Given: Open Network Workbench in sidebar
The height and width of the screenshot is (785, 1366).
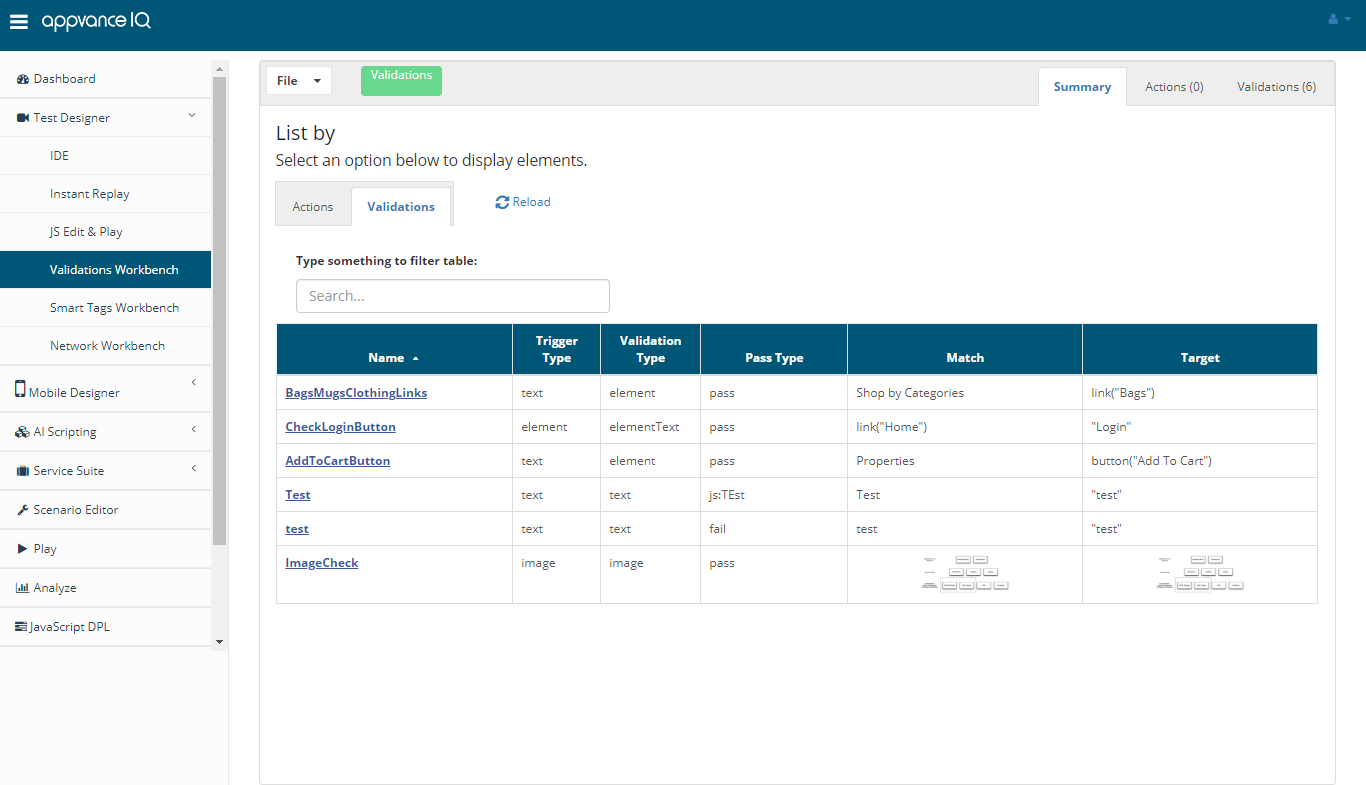Looking at the screenshot, I should pos(106,346).
